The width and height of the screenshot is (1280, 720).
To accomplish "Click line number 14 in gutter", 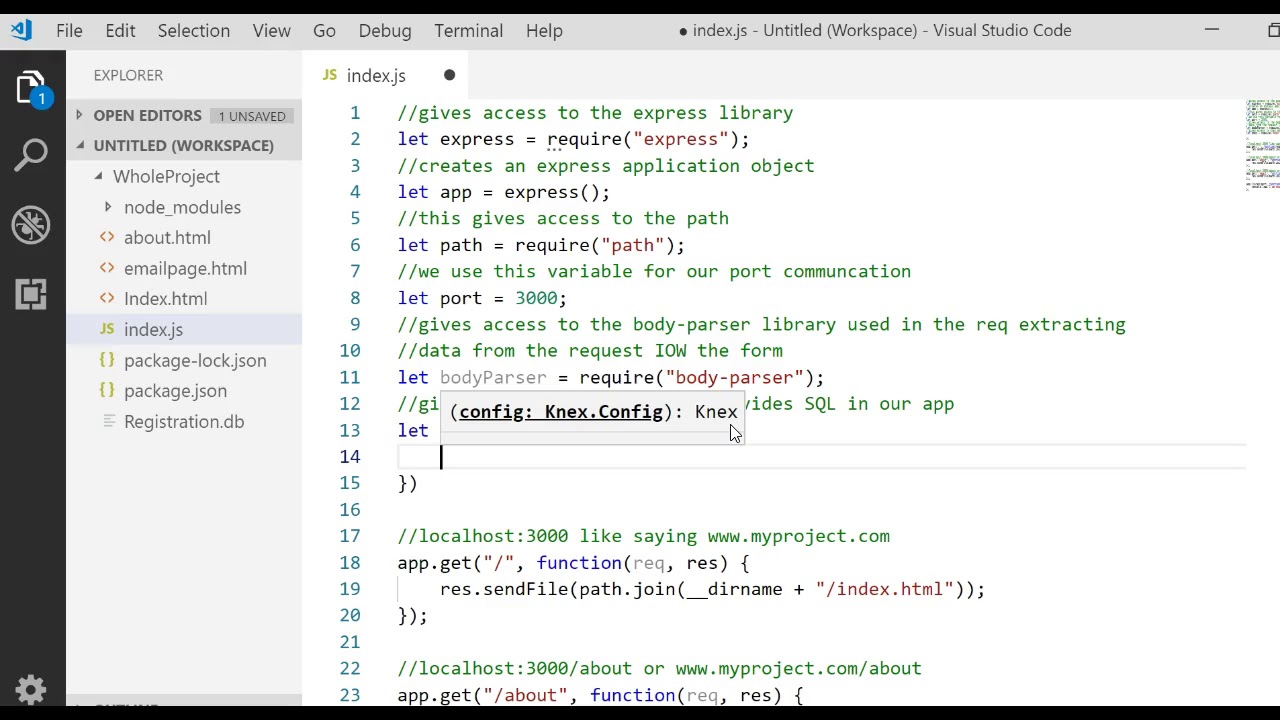I will coord(349,457).
